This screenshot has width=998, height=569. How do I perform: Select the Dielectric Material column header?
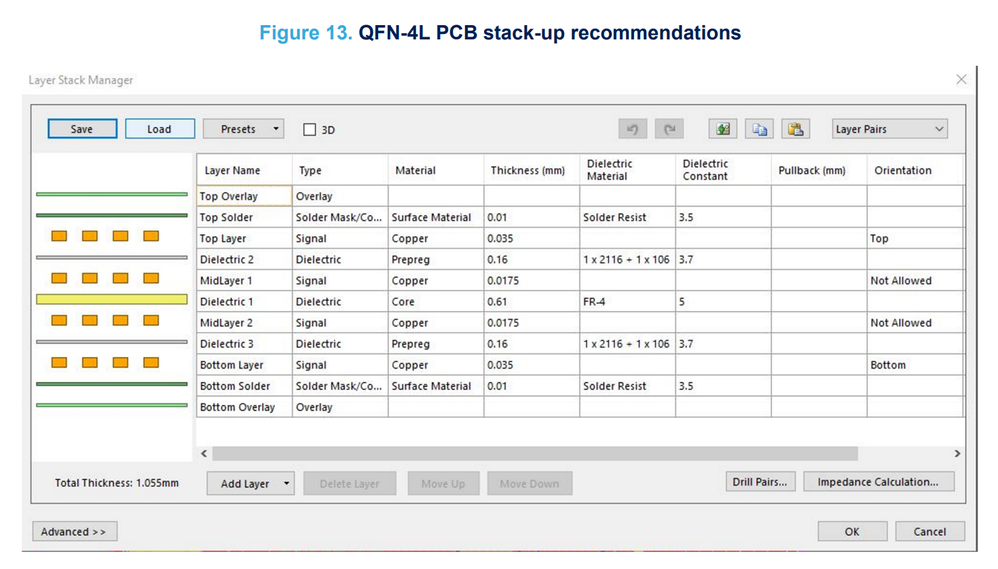(x=628, y=170)
